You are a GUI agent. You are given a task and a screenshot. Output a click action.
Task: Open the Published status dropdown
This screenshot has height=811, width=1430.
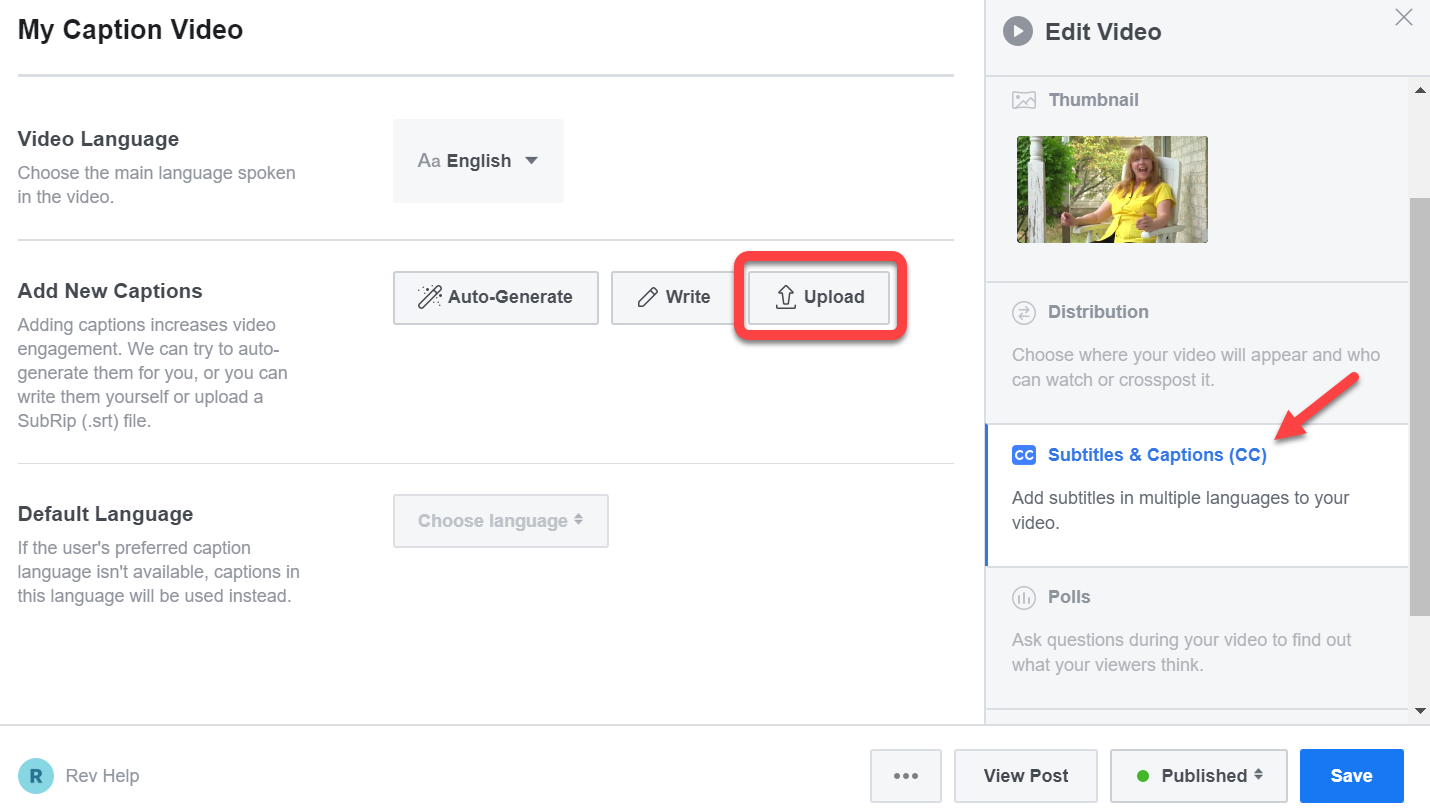point(1199,776)
